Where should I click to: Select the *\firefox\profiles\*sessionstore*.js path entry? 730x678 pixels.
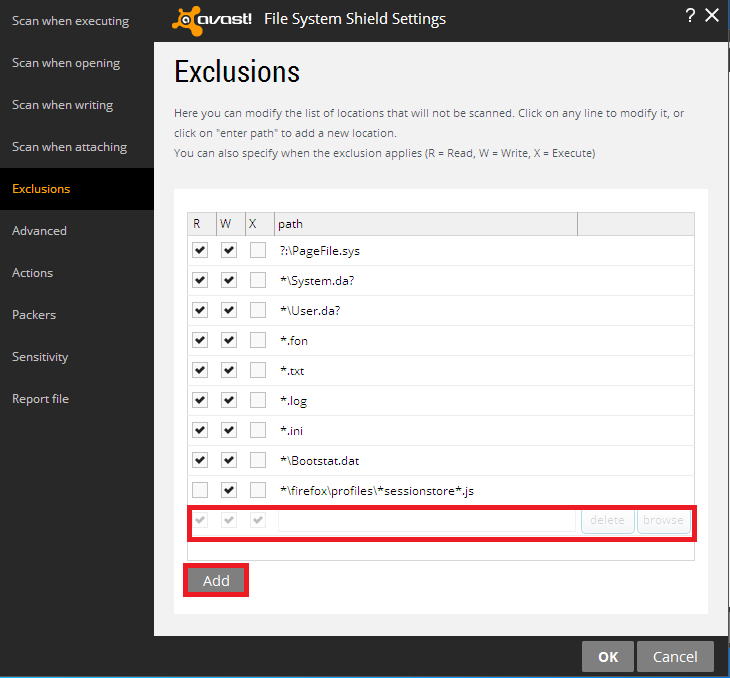click(x=377, y=491)
